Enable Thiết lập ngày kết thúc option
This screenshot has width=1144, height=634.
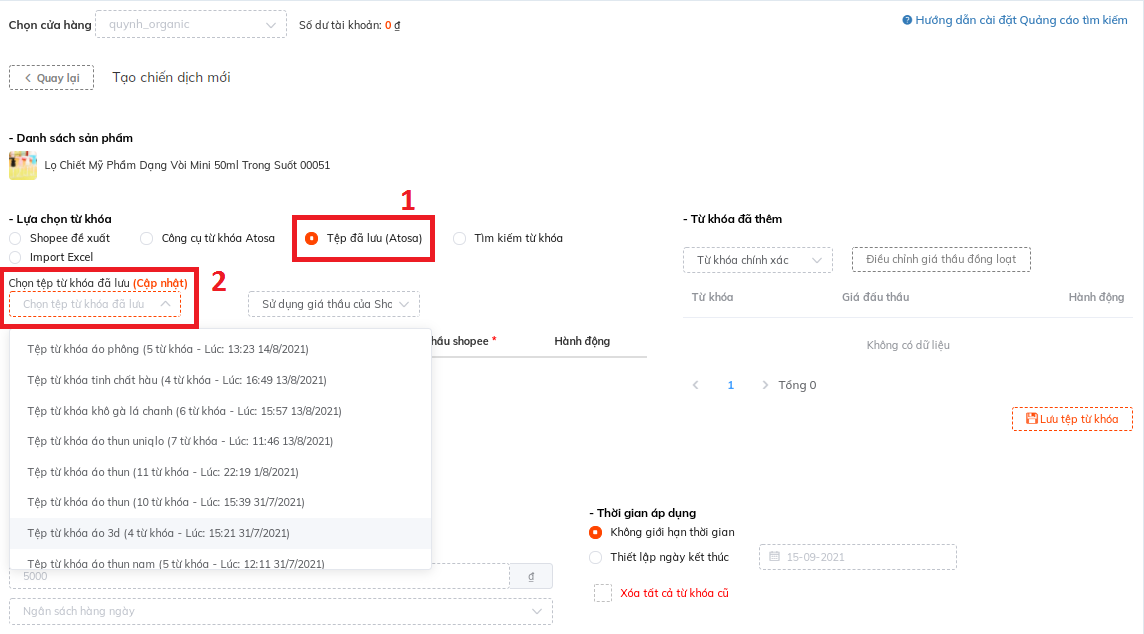[x=596, y=557]
